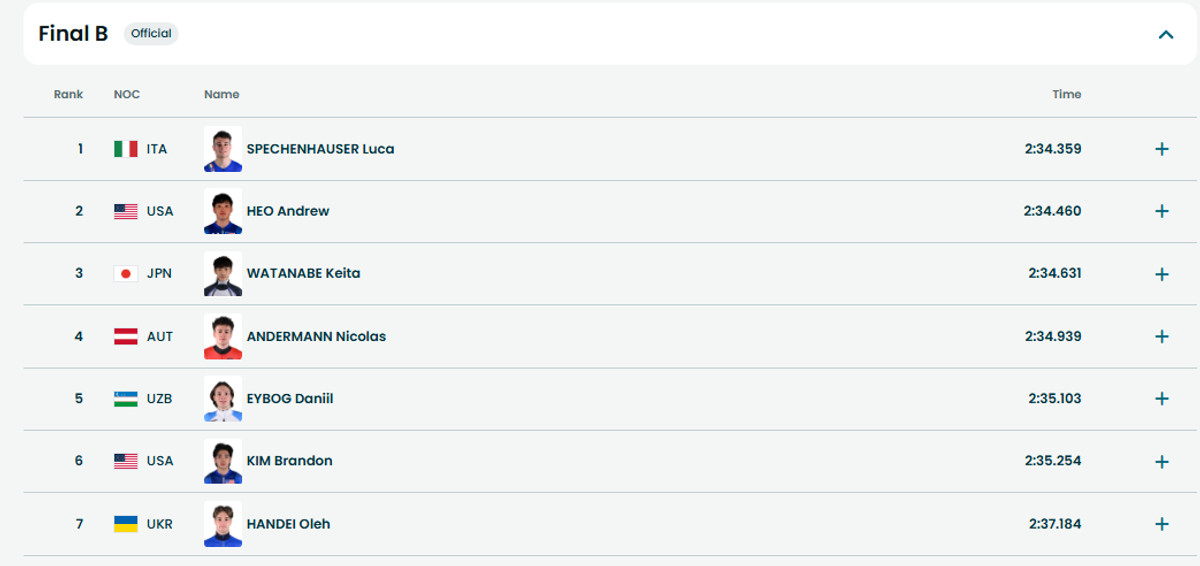Click the Italy flag icon
Viewport: 1200px width, 566px height.
[126, 149]
